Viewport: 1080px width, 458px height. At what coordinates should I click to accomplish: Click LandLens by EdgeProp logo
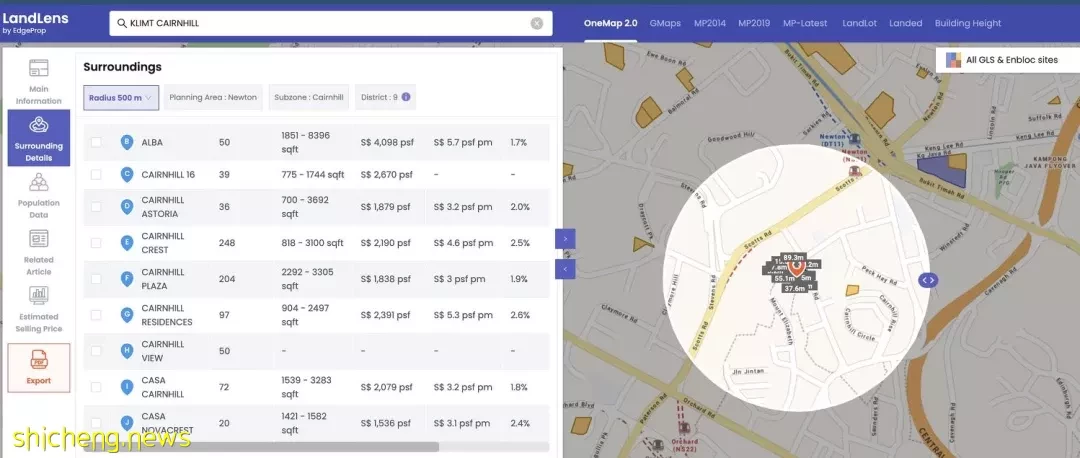point(34,22)
